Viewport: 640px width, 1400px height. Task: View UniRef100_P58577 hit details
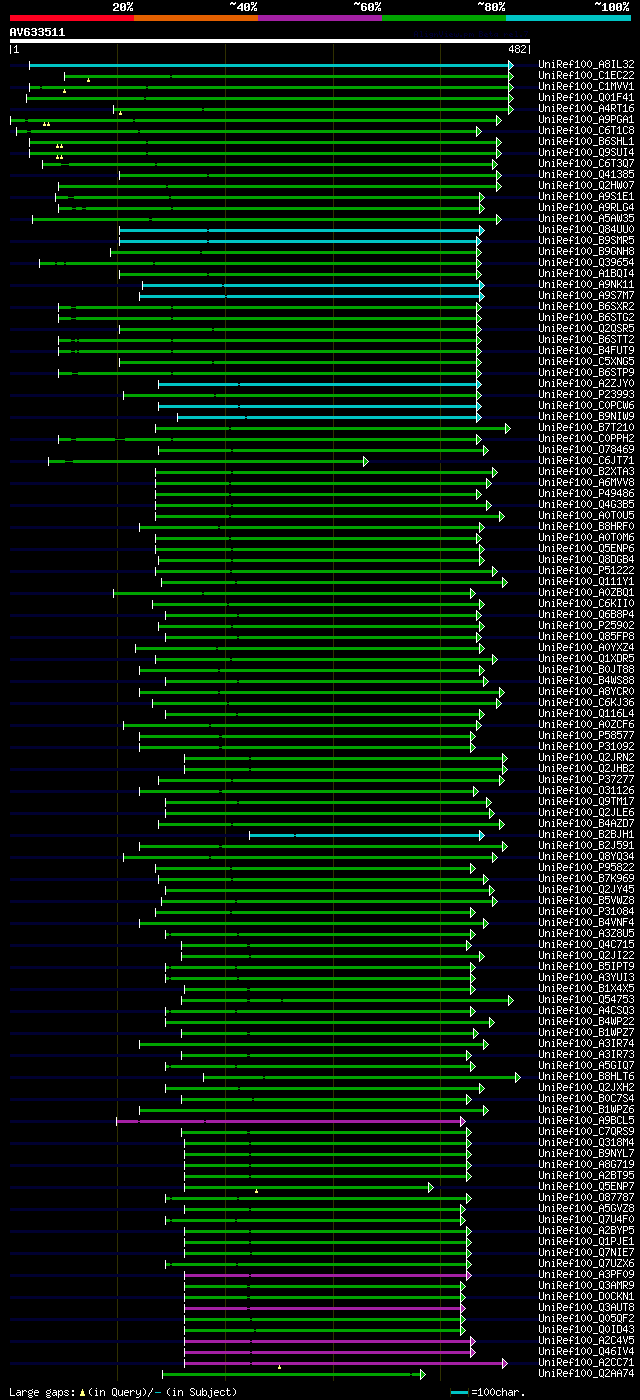(x=586, y=735)
